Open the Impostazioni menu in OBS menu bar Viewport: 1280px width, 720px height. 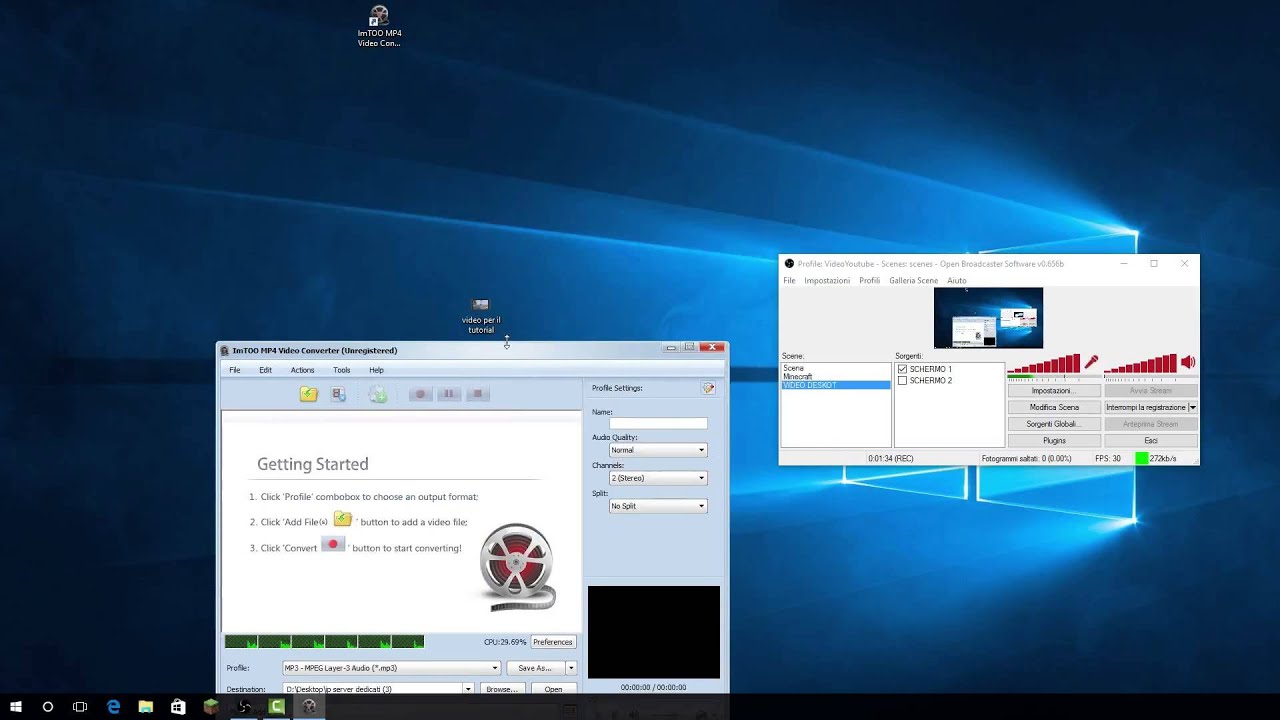827,281
